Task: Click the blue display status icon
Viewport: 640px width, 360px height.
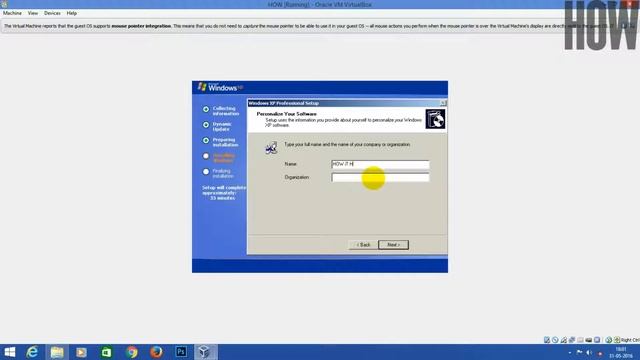Action: pyautogui.click(x=597, y=340)
